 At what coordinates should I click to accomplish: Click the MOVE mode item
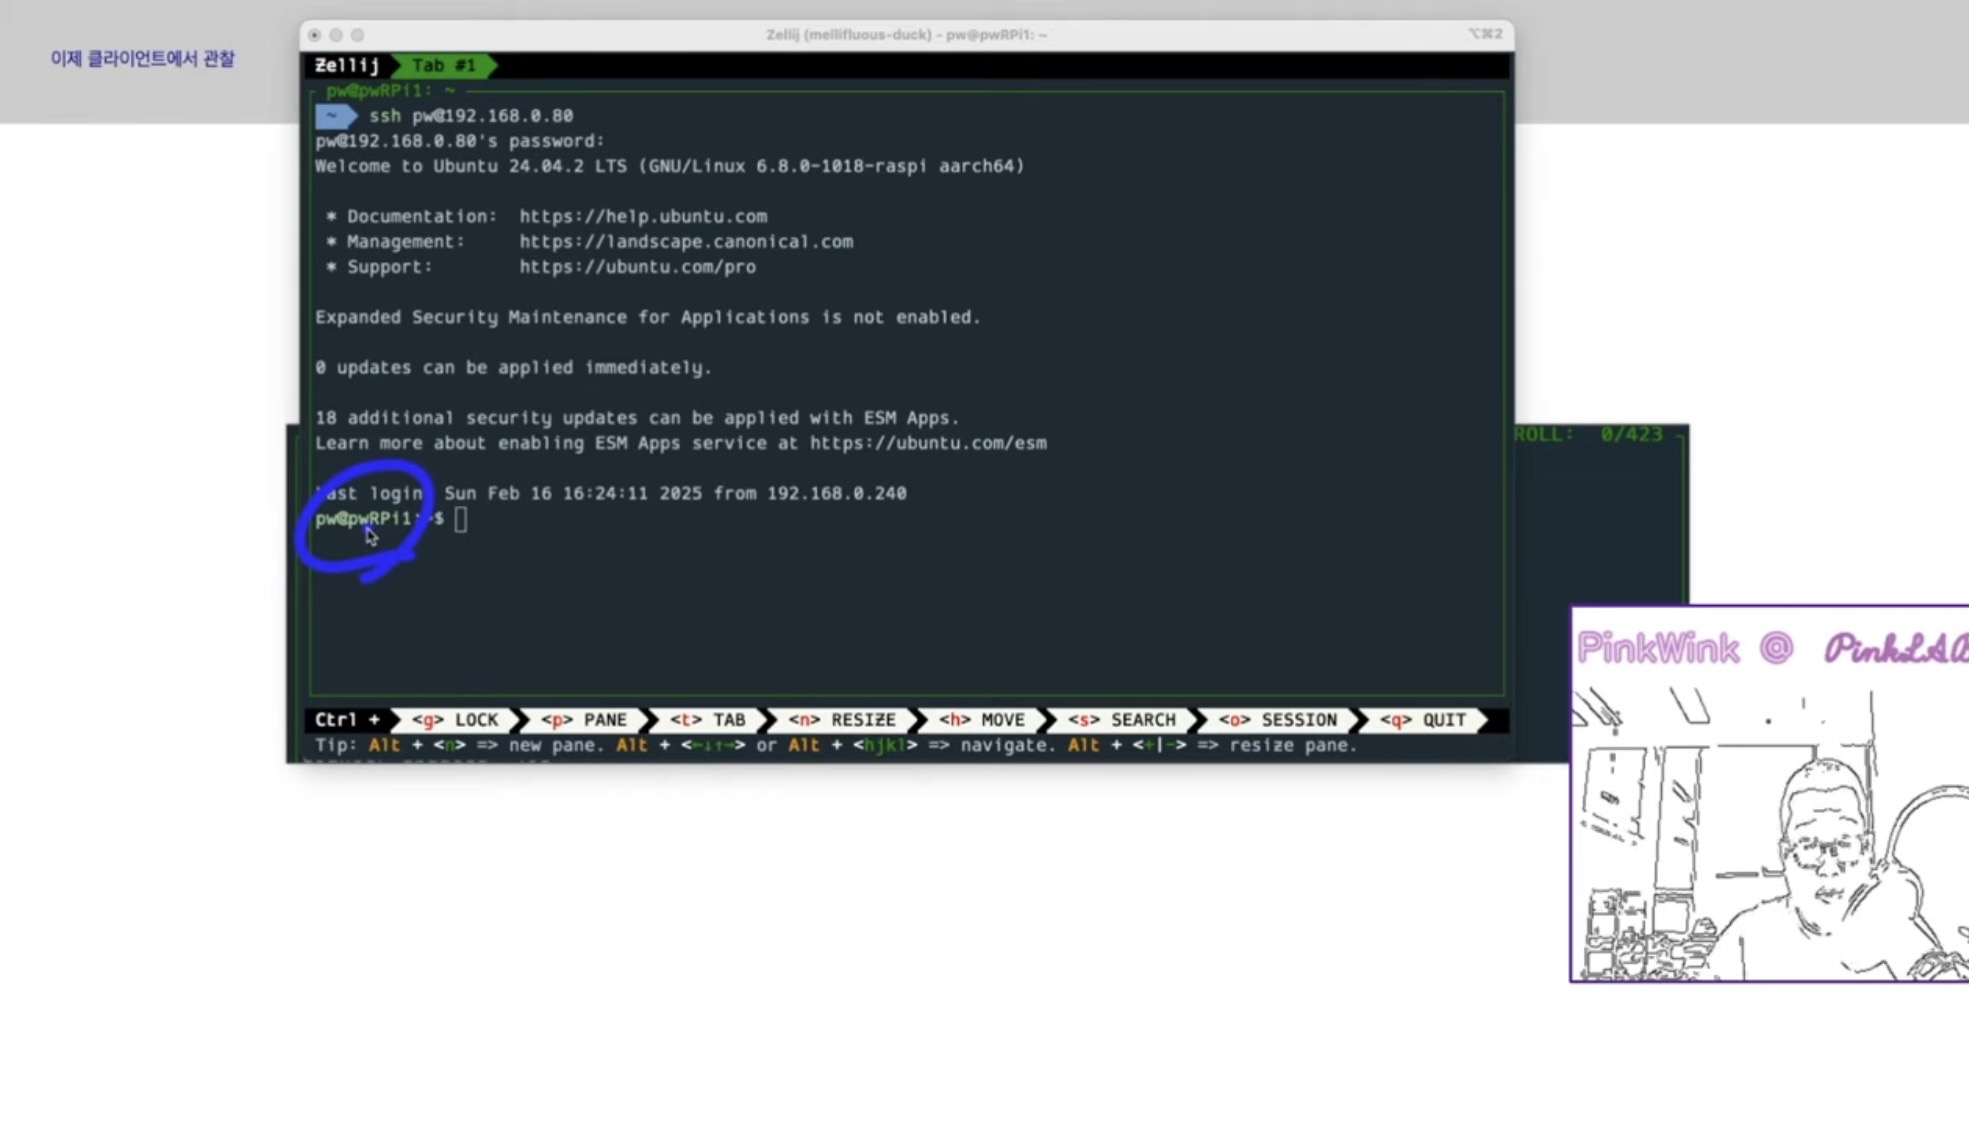(981, 720)
